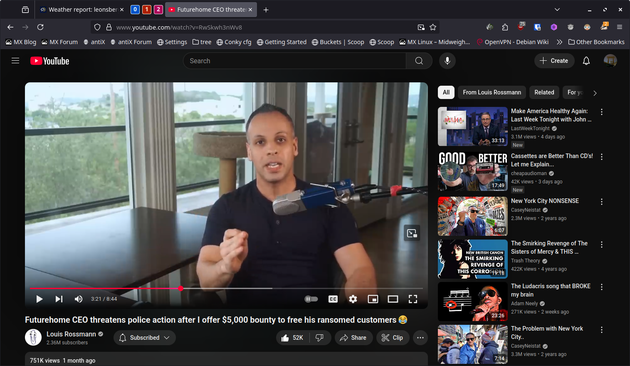Viewport: 630px width, 366px height.
Task: Open menu for Smirking Revenge video
Action: (x=601, y=244)
